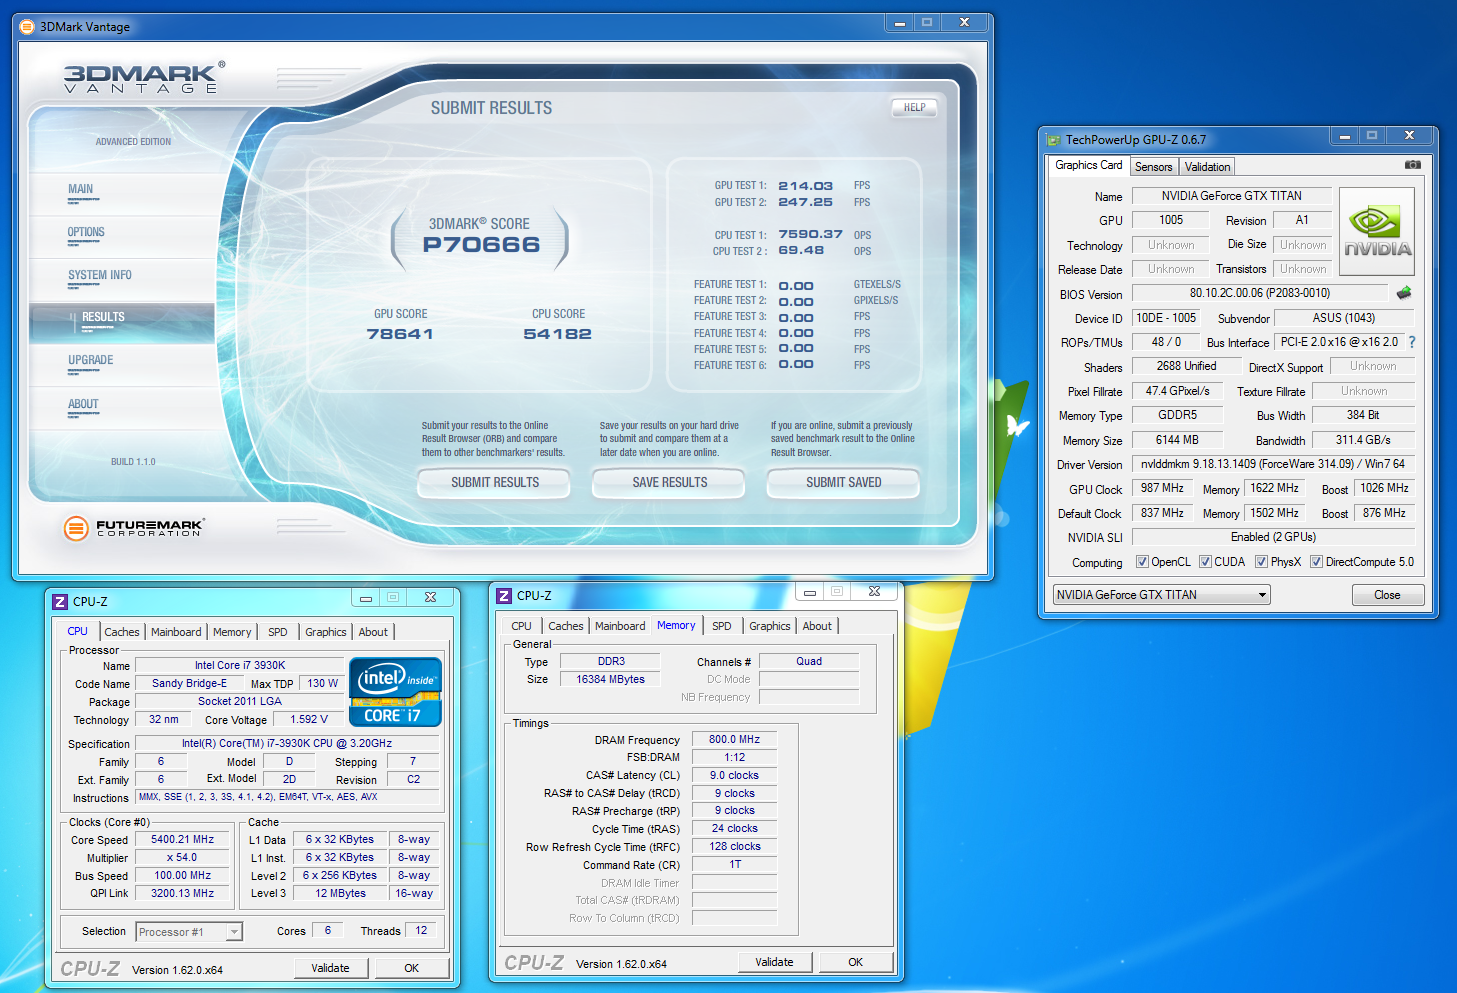Open Graphics tab in CPU-Z processor window
Image resolution: width=1457 pixels, height=993 pixels.
[x=326, y=632]
